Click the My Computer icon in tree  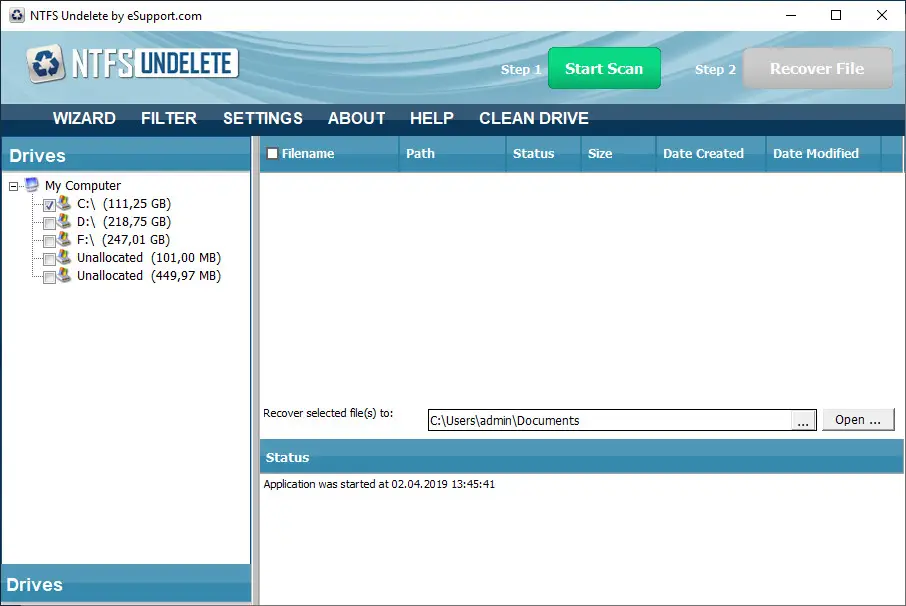coord(32,185)
